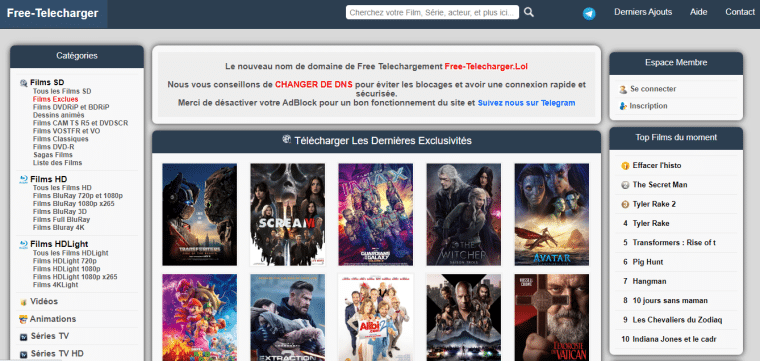Click the Séries TV HD icon
The width and height of the screenshot is (760, 361).
tap(23, 354)
